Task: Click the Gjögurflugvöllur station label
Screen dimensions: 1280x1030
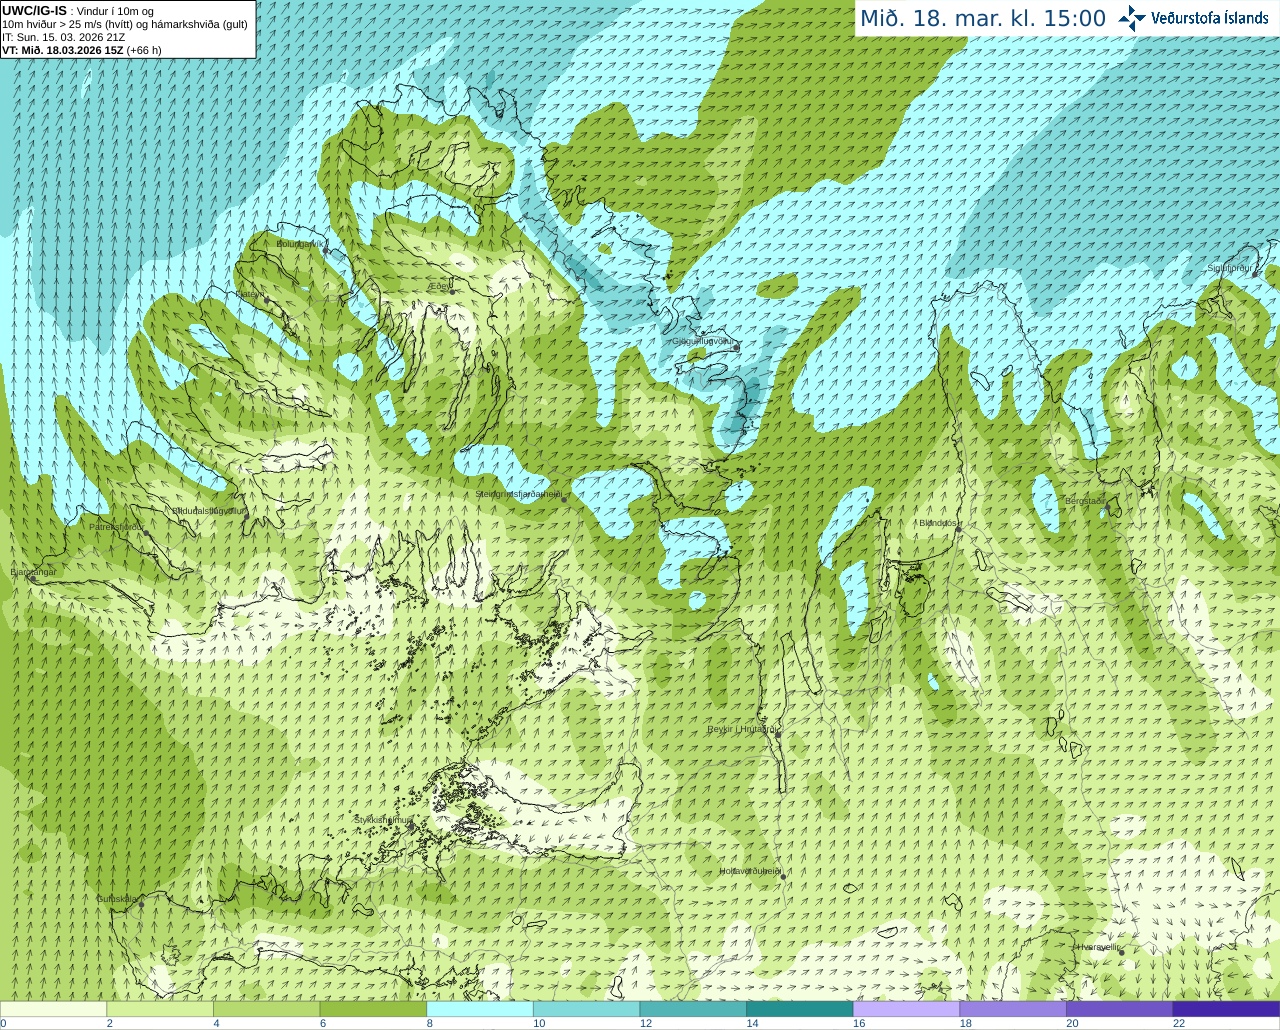Action: point(703,341)
